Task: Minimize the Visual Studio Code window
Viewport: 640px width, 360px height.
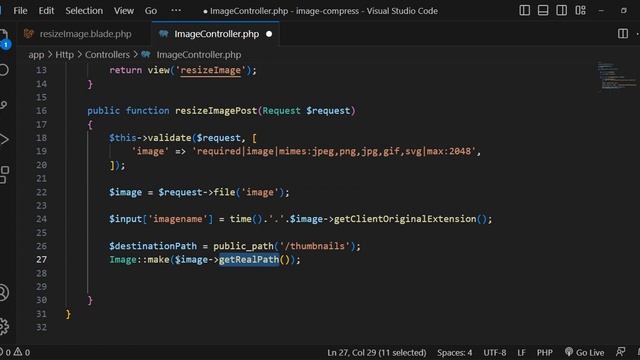Action: pyautogui.click(x=601, y=11)
